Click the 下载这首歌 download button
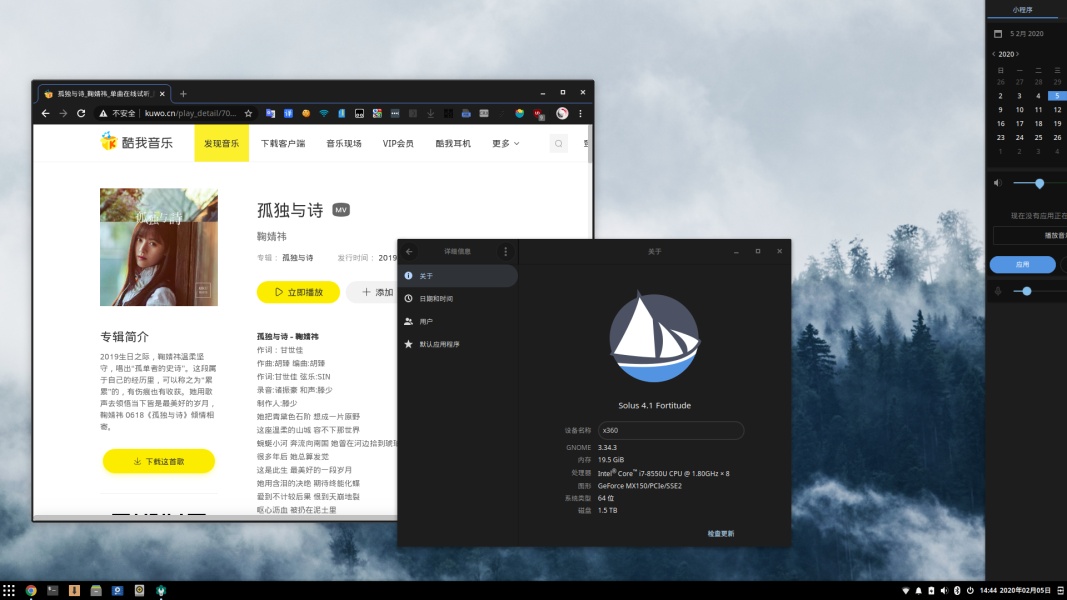The width and height of the screenshot is (1067, 600). coord(159,461)
